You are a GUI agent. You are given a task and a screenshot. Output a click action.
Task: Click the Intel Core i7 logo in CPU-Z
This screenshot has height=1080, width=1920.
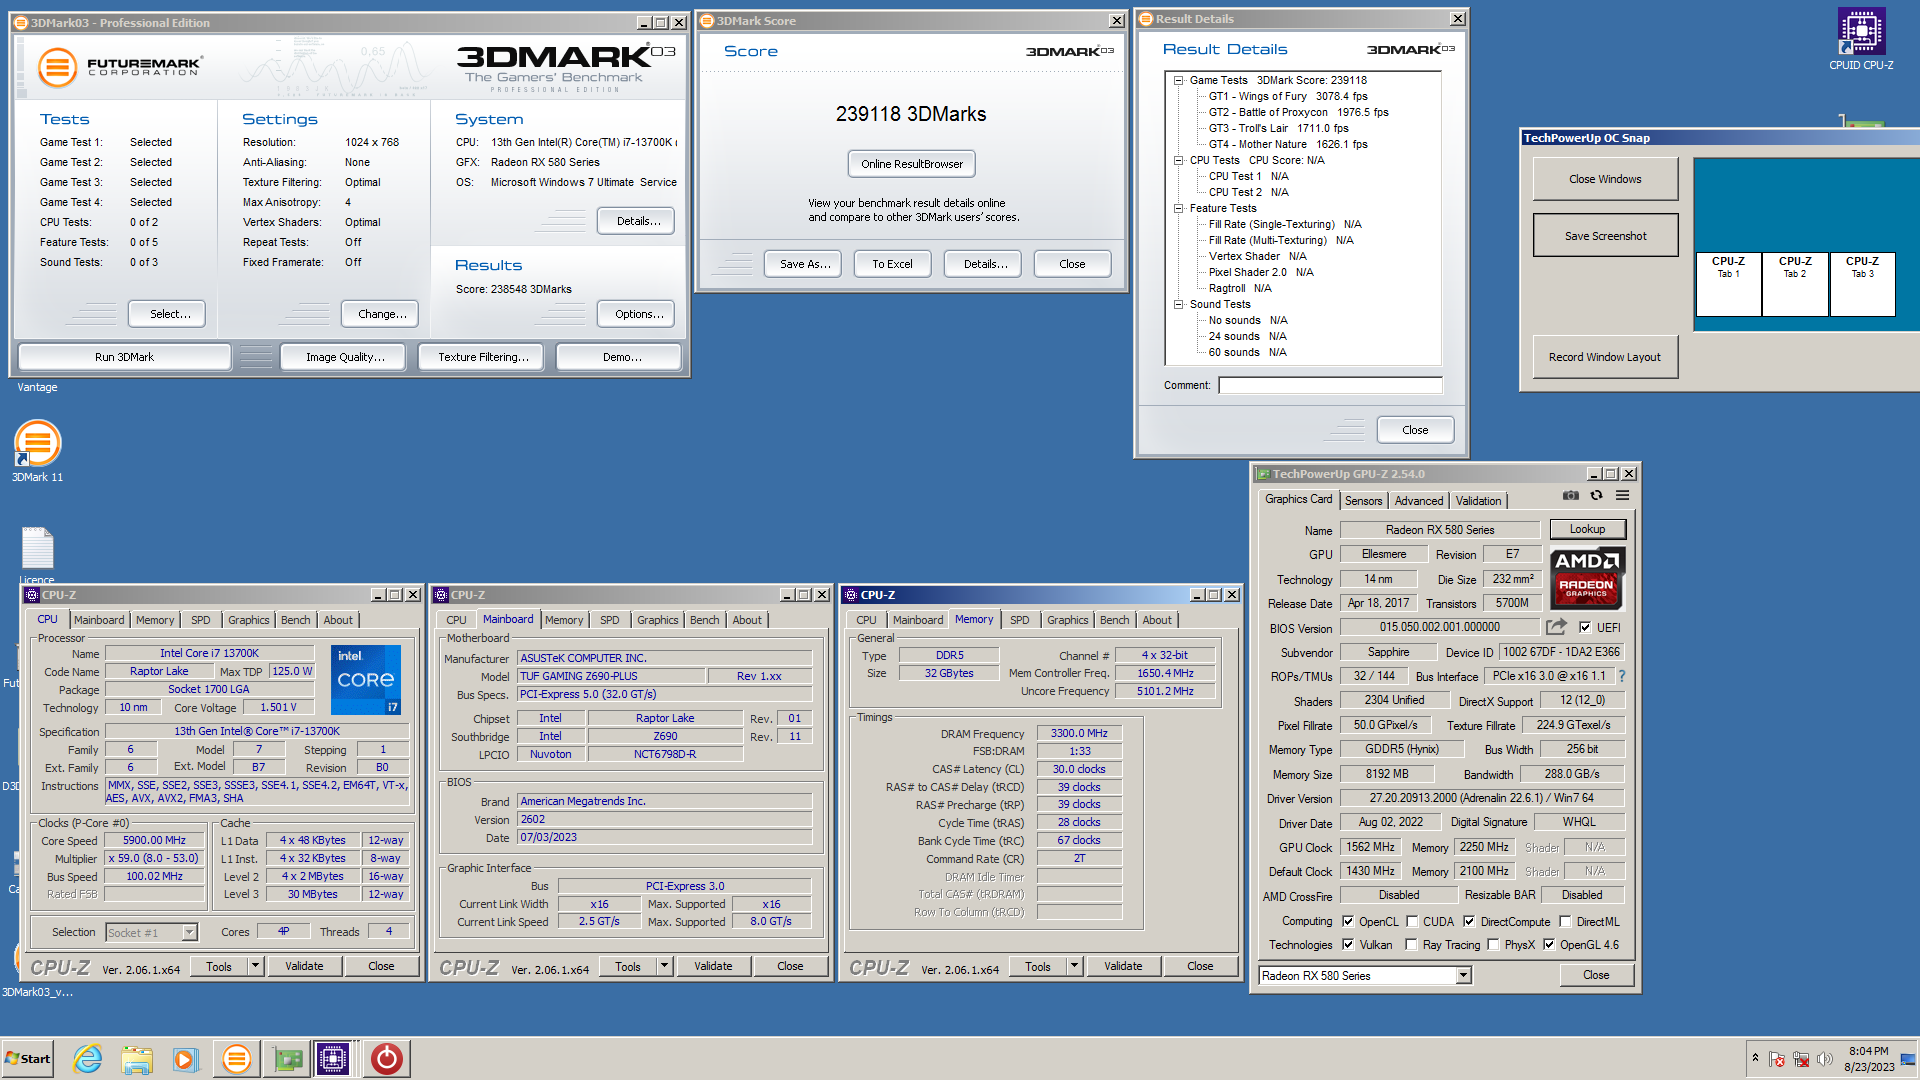click(x=366, y=679)
